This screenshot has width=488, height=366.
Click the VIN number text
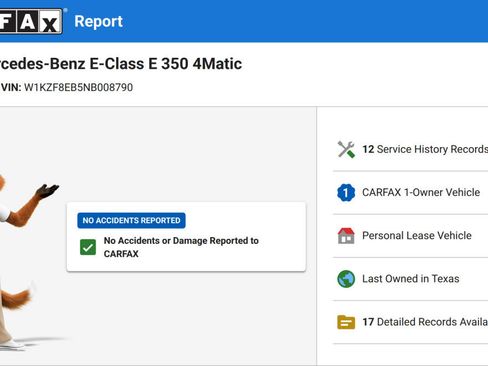(x=78, y=87)
